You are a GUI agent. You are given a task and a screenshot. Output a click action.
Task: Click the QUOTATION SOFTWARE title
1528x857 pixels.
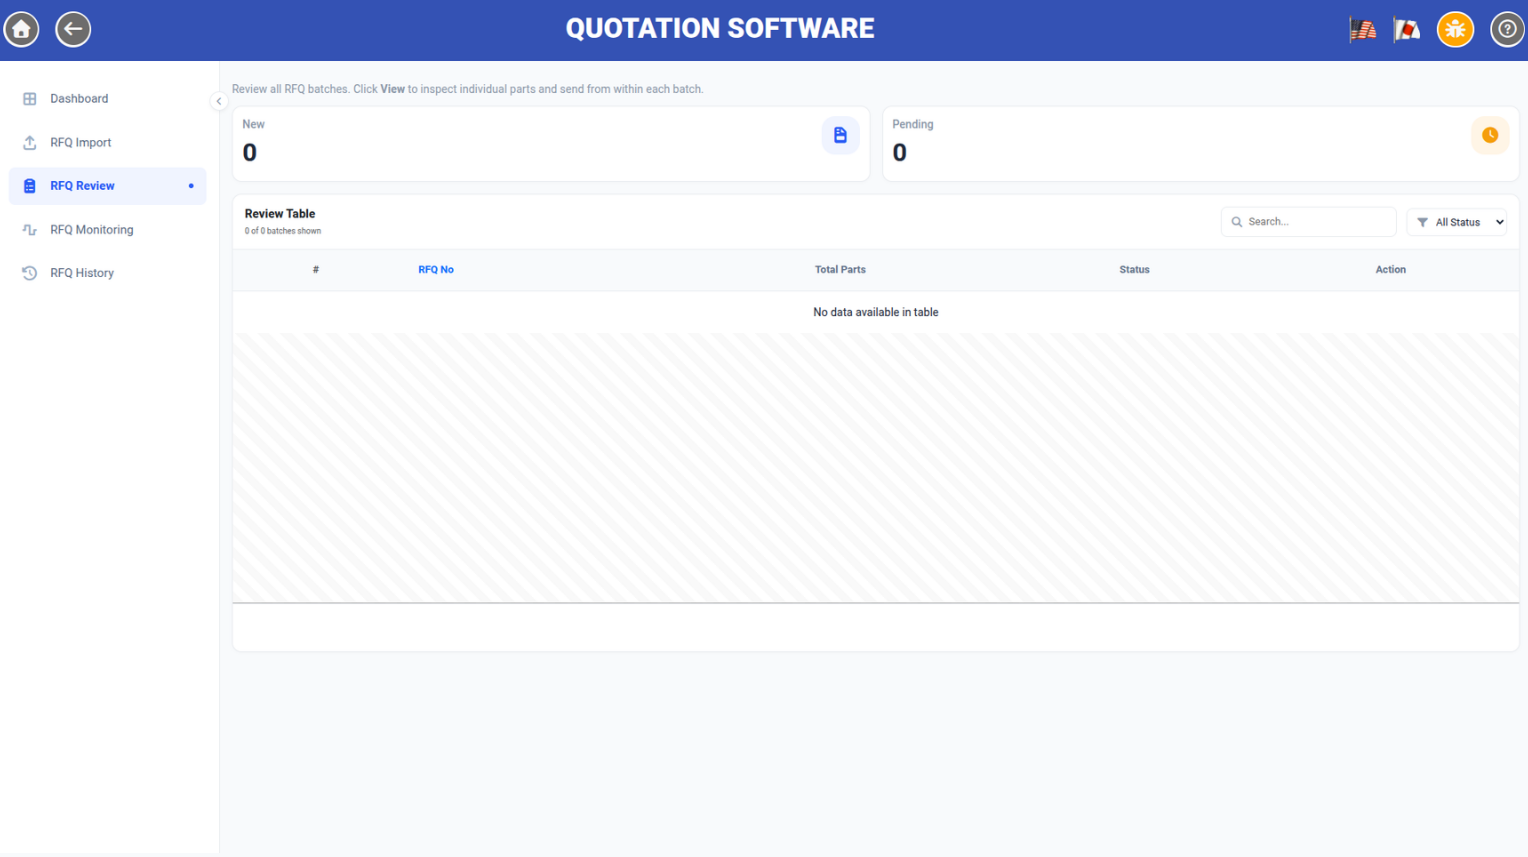(x=720, y=28)
